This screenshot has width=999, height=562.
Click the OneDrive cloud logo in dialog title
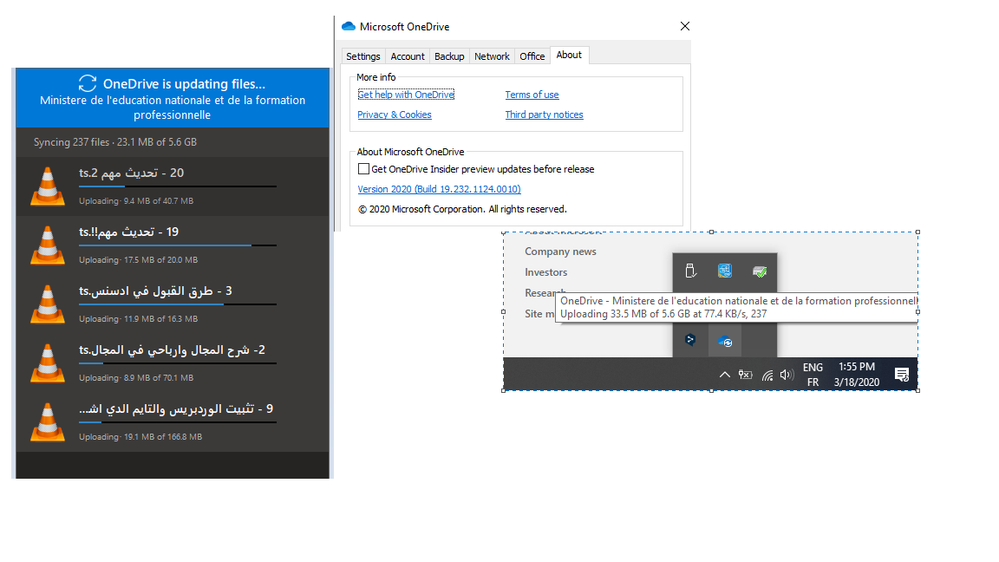coord(349,26)
